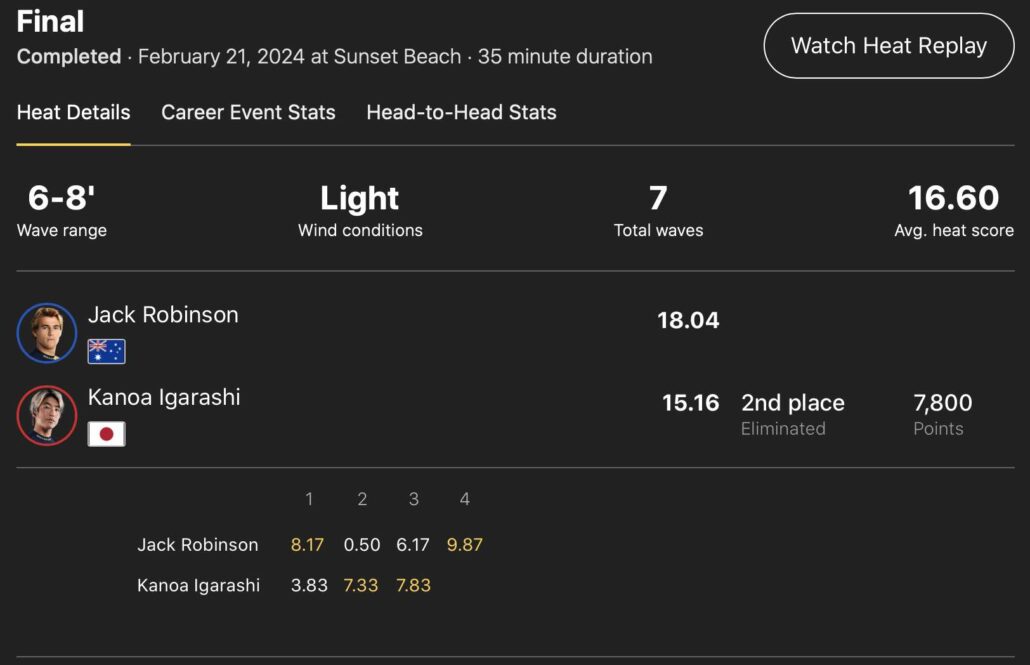Click the Jack Robinson name link
This screenshot has width=1030, height=665.
click(163, 314)
